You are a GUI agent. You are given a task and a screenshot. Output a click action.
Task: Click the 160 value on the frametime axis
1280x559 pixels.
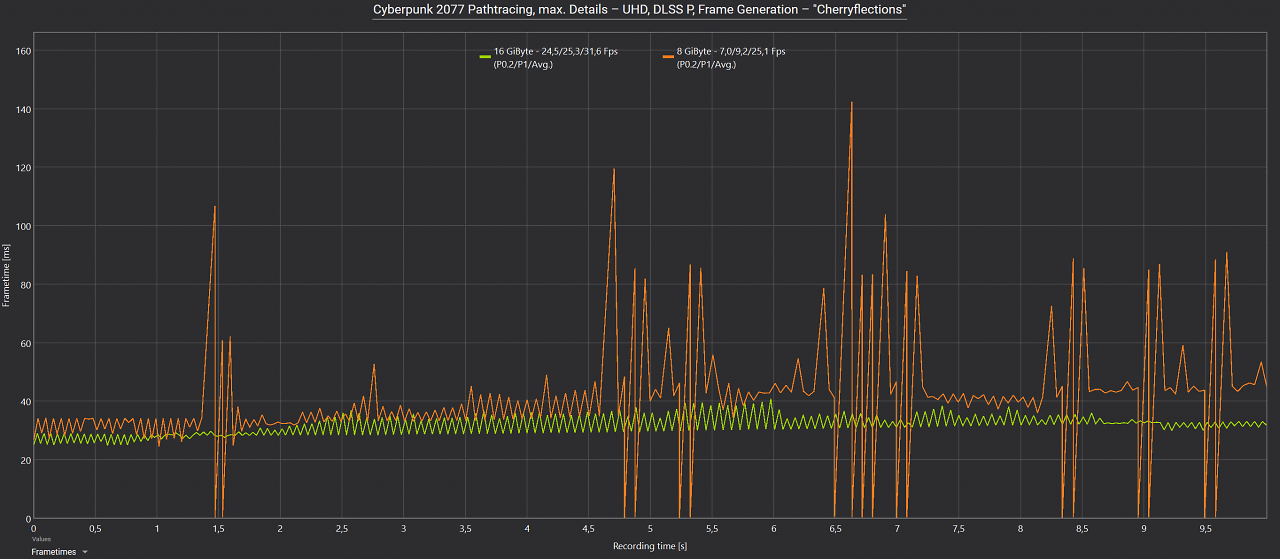point(21,50)
